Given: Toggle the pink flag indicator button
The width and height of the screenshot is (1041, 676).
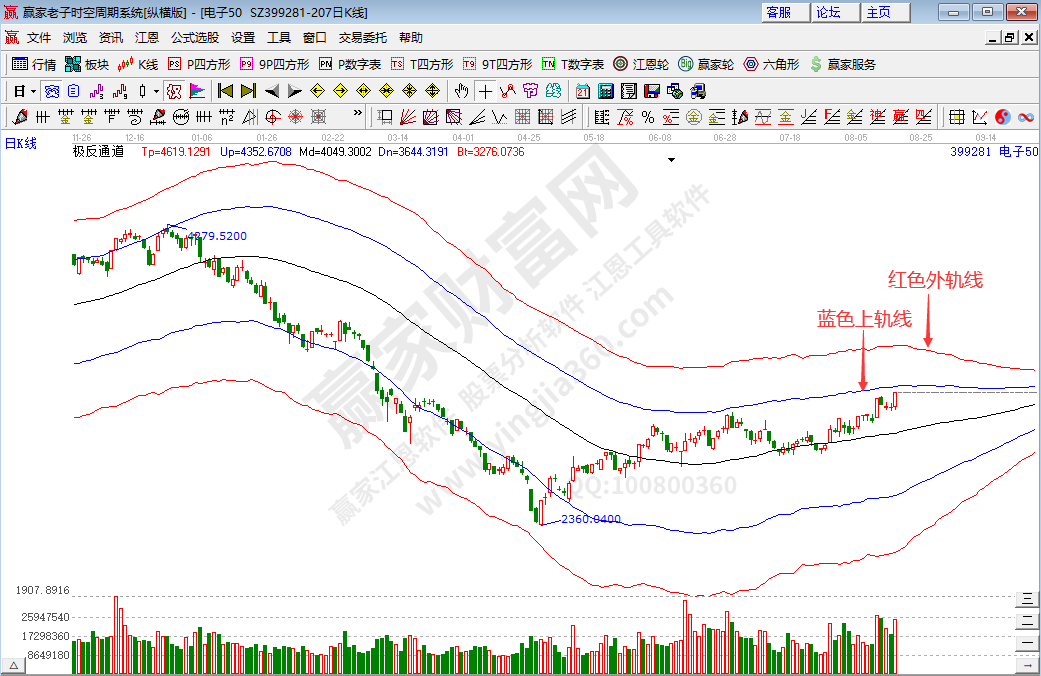Looking at the screenshot, I should (197, 91).
